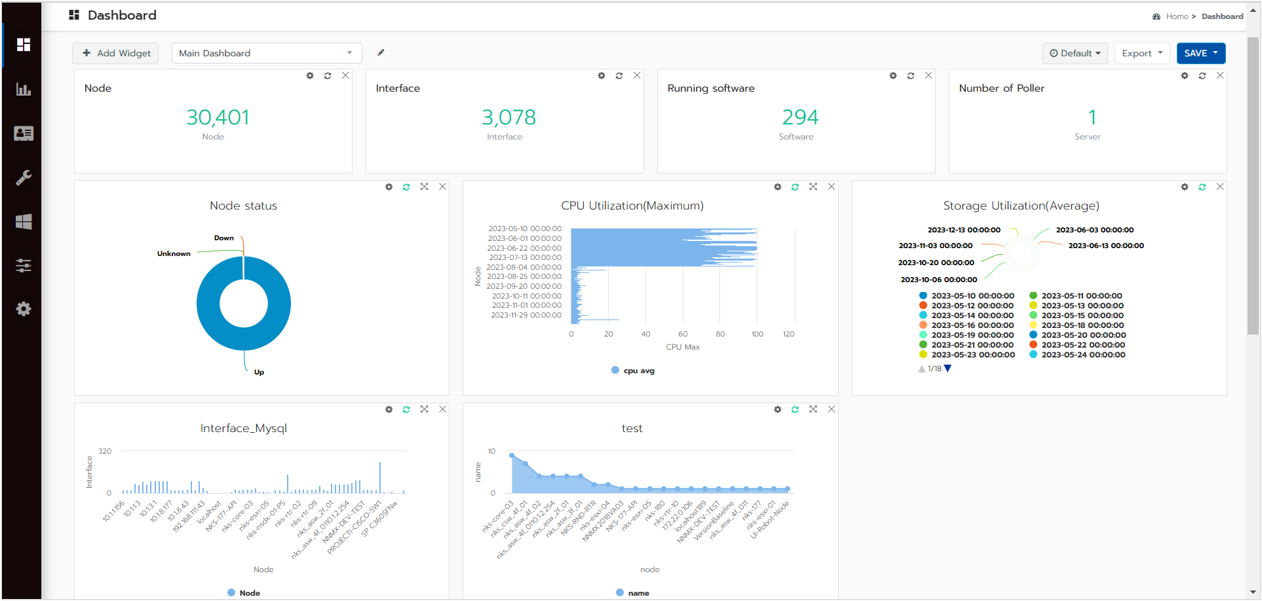Toggle name legend in test chart
This screenshot has height=601, width=1262.
(632, 593)
